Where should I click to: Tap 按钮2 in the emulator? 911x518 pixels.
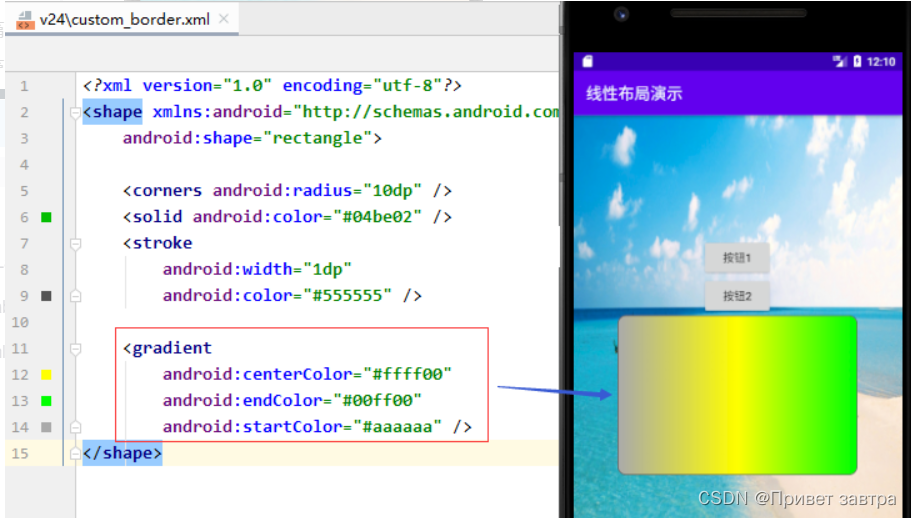737,296
